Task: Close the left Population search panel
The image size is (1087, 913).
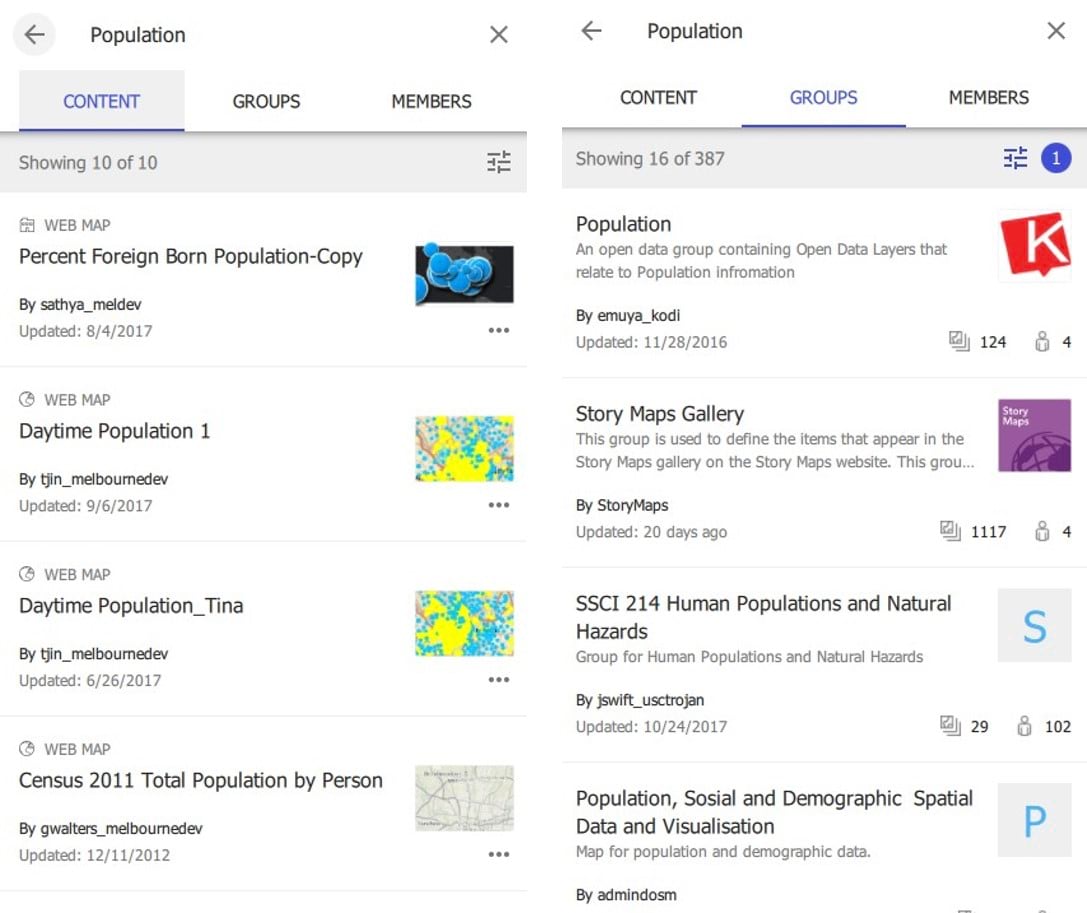Action: coord(499,35)
